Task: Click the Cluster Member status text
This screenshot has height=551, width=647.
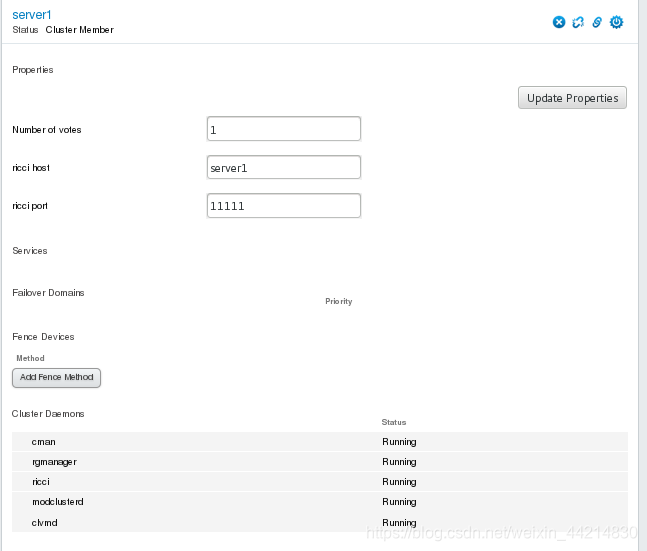Action: (x=80, y=30)
